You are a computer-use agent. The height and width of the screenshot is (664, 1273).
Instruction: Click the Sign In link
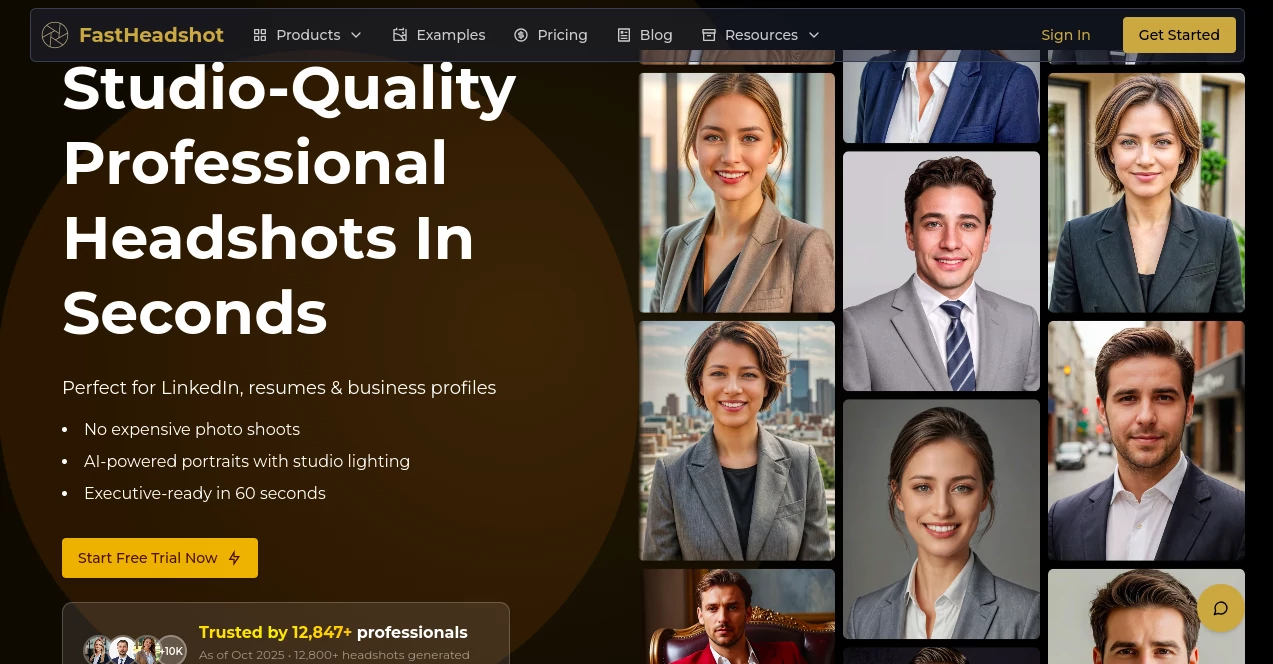(x=1065, y=35)
